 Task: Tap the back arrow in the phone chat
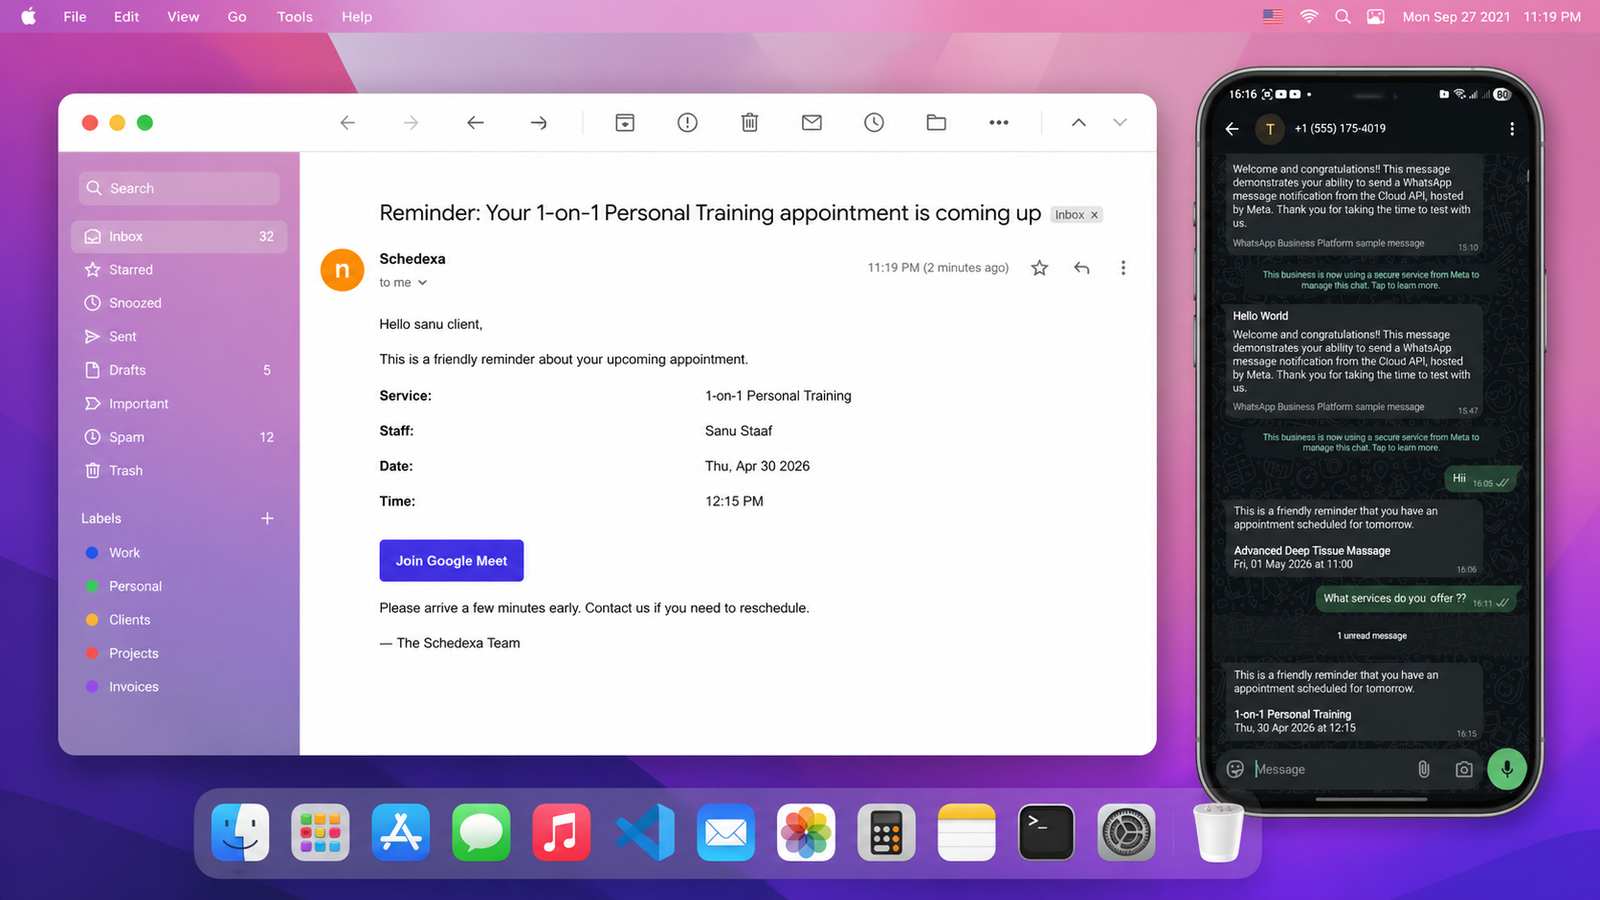tap(1232, 129)
